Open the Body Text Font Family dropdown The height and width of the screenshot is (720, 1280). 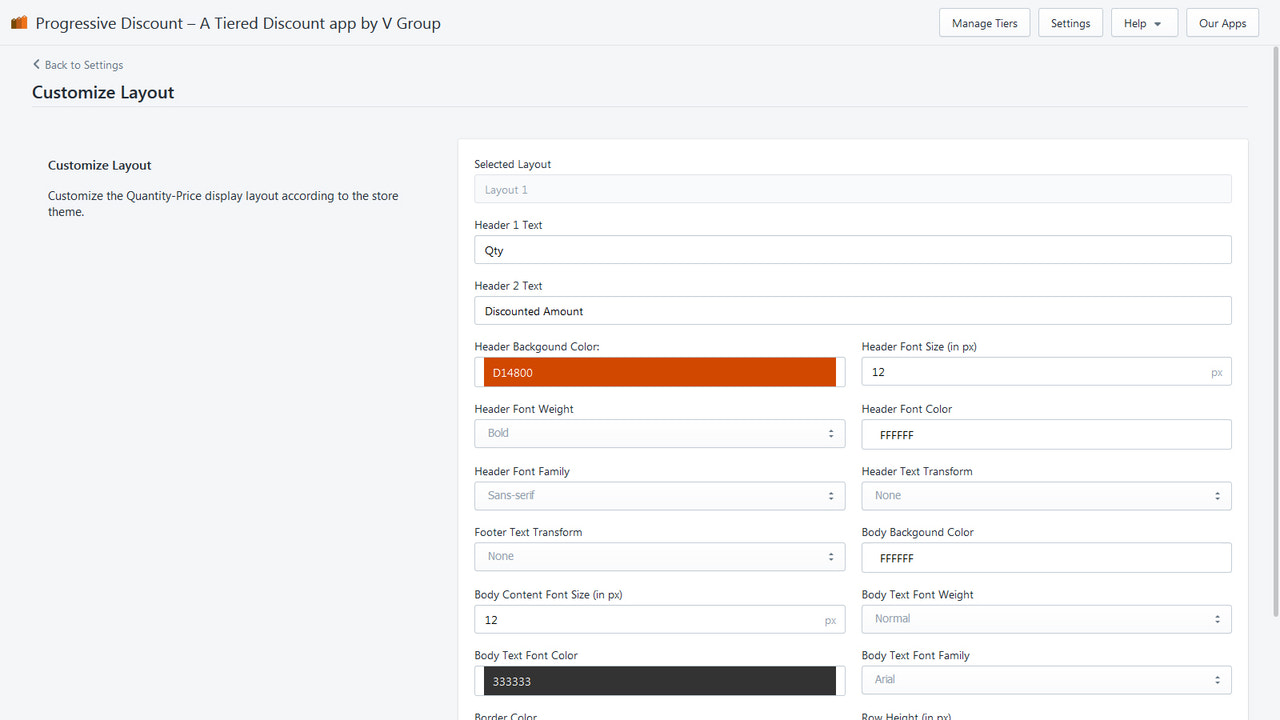point(1046,679)
